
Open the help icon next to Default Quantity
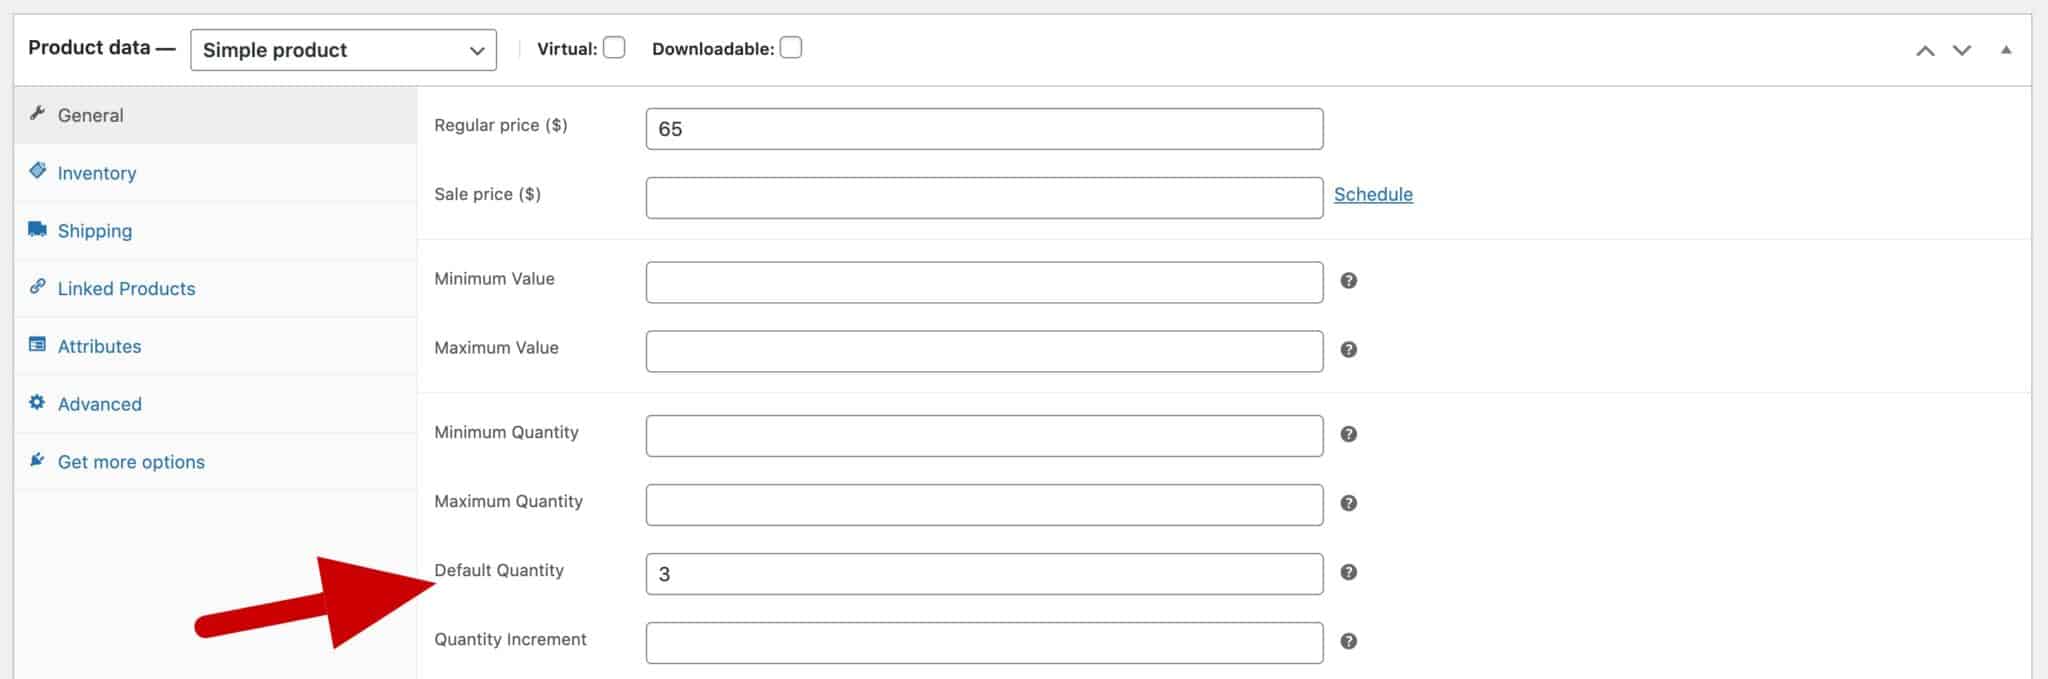[1349, 573]
